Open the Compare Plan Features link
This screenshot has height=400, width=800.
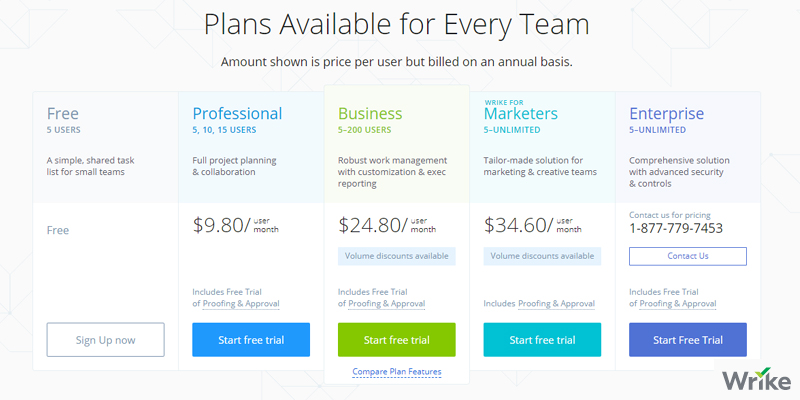pos(397,372)
